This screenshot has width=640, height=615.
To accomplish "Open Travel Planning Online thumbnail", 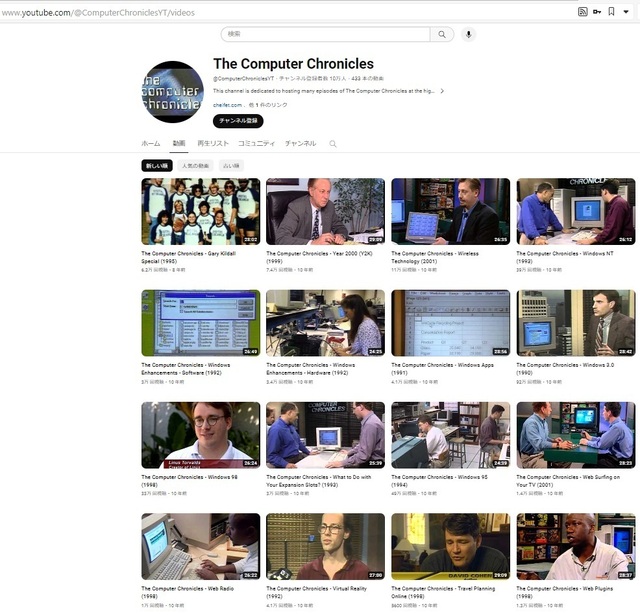I will pos(451,546).
